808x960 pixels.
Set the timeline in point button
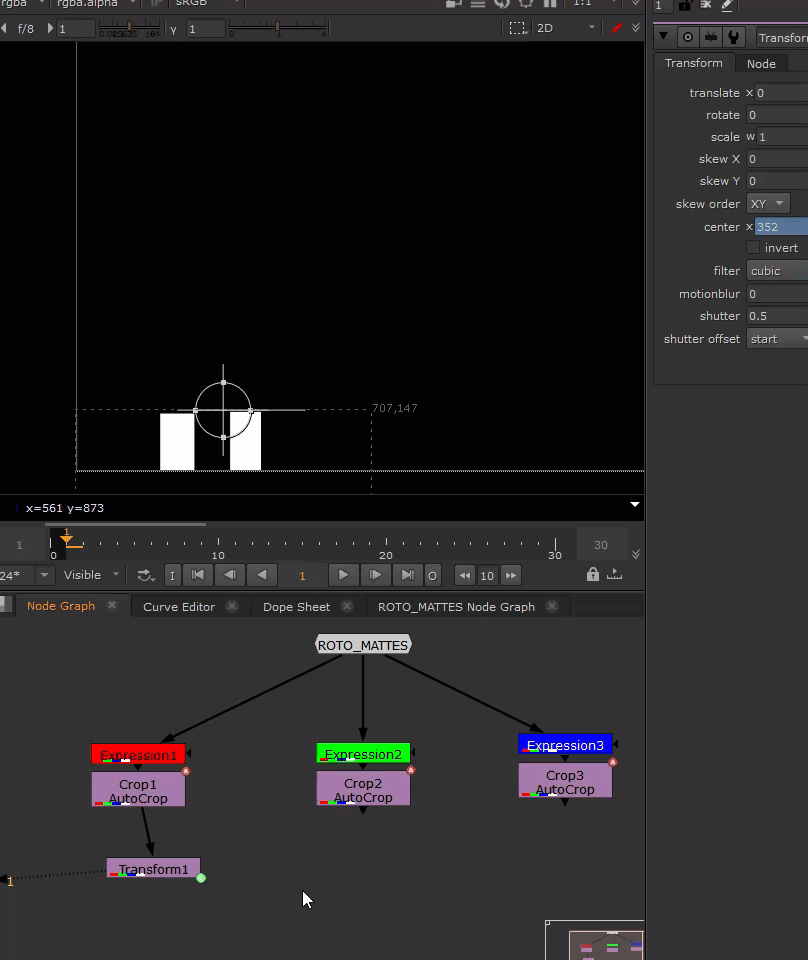(x=173, y=575)
